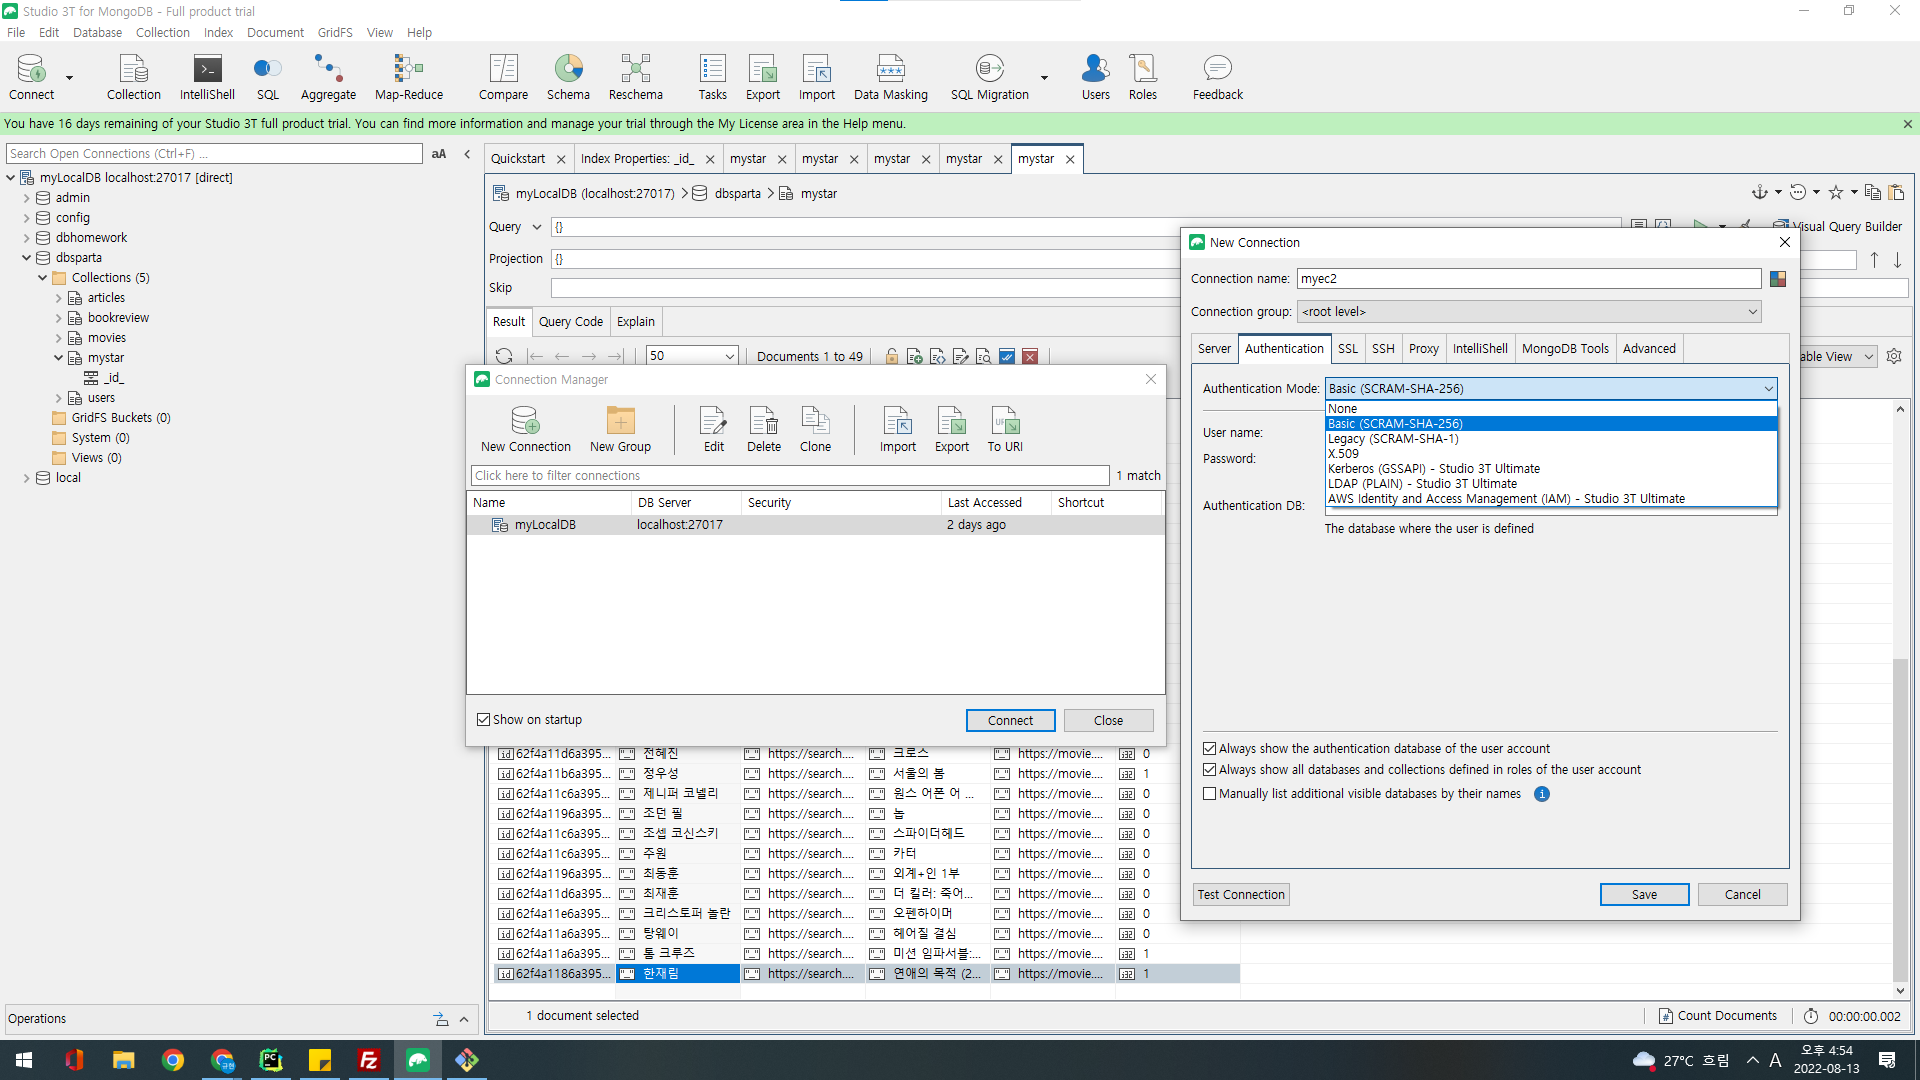Open Studio 3T in the taskbar

click(x=417, y=1060)
